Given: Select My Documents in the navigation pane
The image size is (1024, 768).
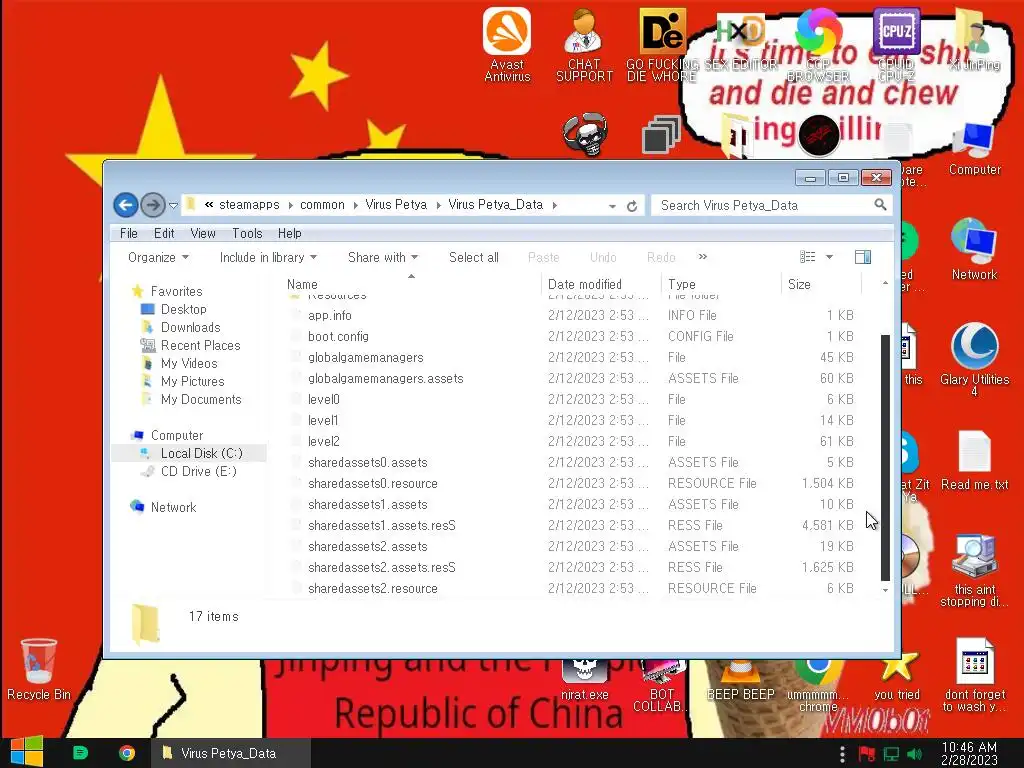Looking at the screenshot, I should [x=201, y=399].
